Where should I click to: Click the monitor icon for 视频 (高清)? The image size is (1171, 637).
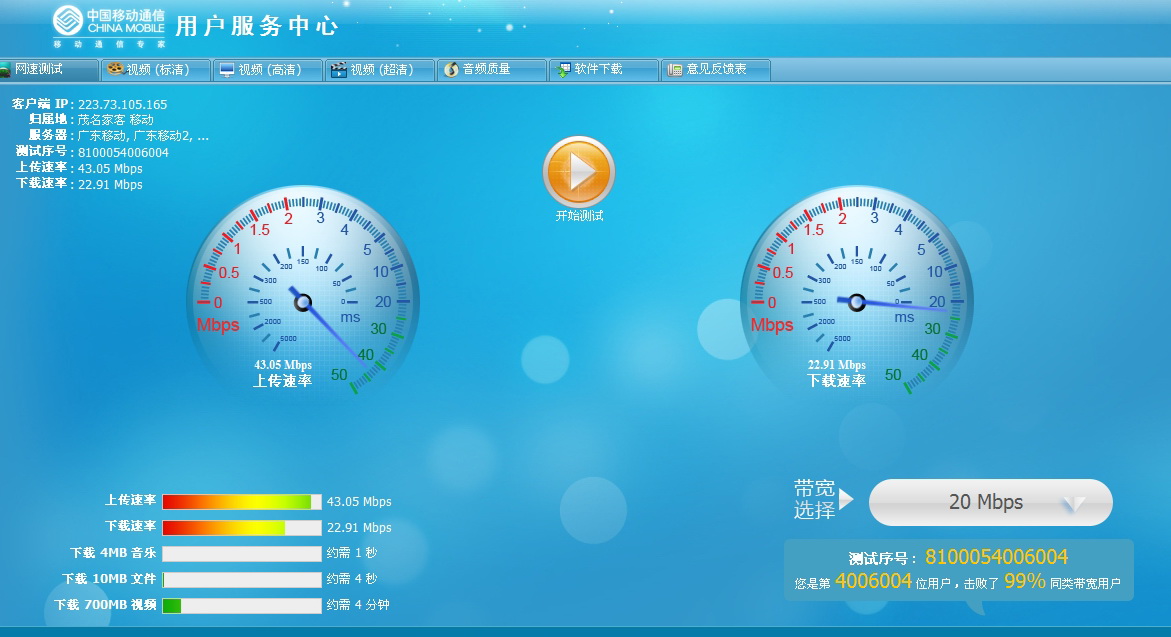click(x=227, y=70)
